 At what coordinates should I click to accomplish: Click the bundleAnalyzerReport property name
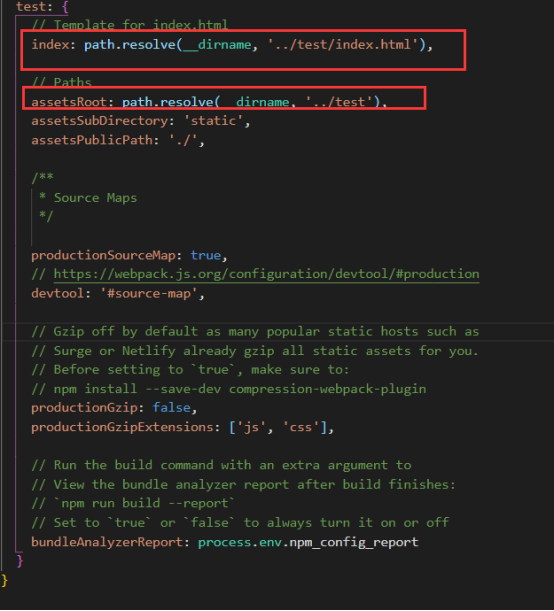107,542
